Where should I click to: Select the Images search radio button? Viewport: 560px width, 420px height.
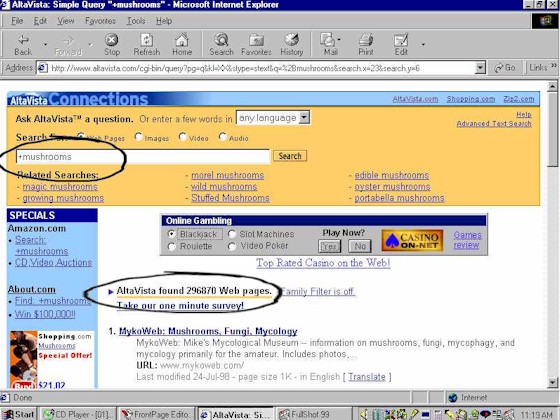point(138,136)
